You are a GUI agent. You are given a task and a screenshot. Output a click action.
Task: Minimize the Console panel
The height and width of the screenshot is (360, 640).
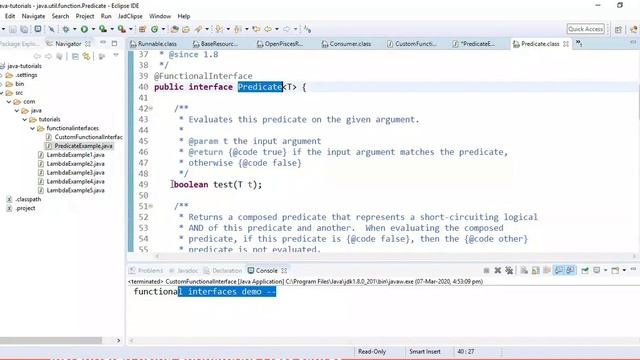633,270
